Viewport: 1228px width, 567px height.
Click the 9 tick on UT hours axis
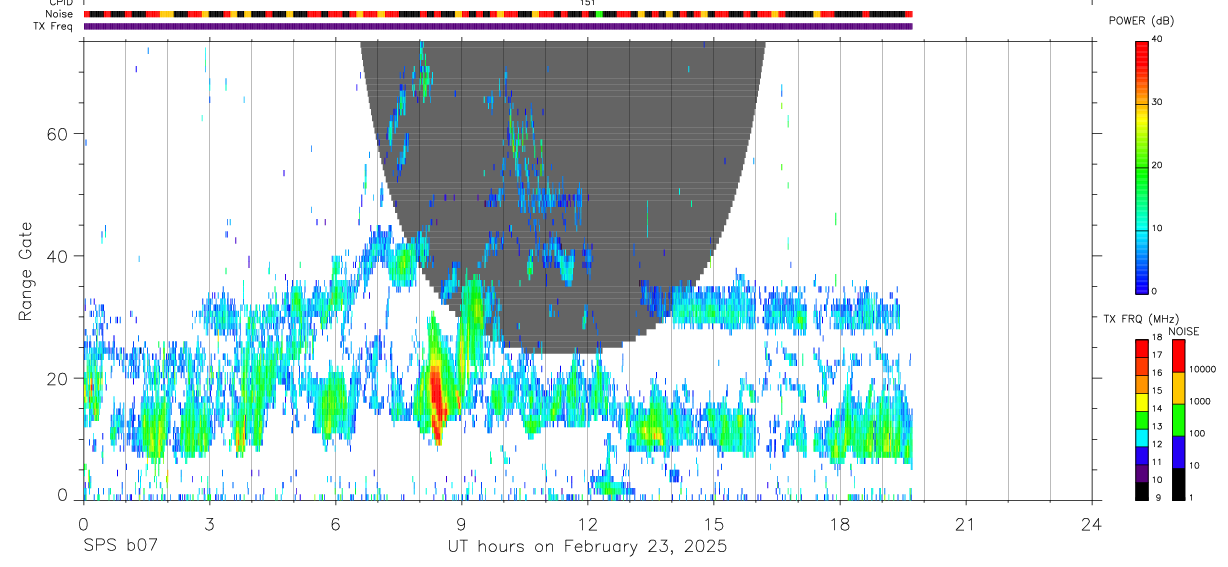point(461,523)
